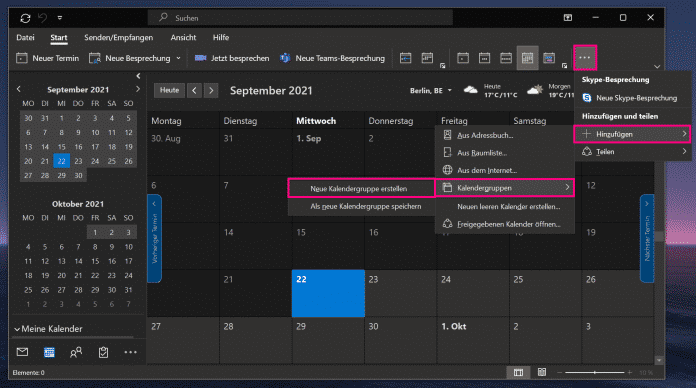Click the Nächster Termin side tab
This screenshot has width=696, height=388.
click(x=647, y=238)
